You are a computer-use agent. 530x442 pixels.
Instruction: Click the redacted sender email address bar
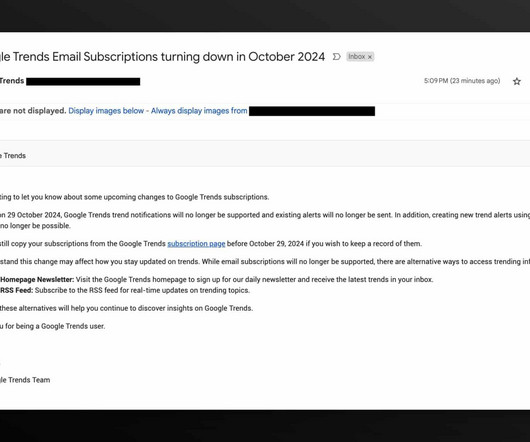pyautogui.click(x=83, y=81)
